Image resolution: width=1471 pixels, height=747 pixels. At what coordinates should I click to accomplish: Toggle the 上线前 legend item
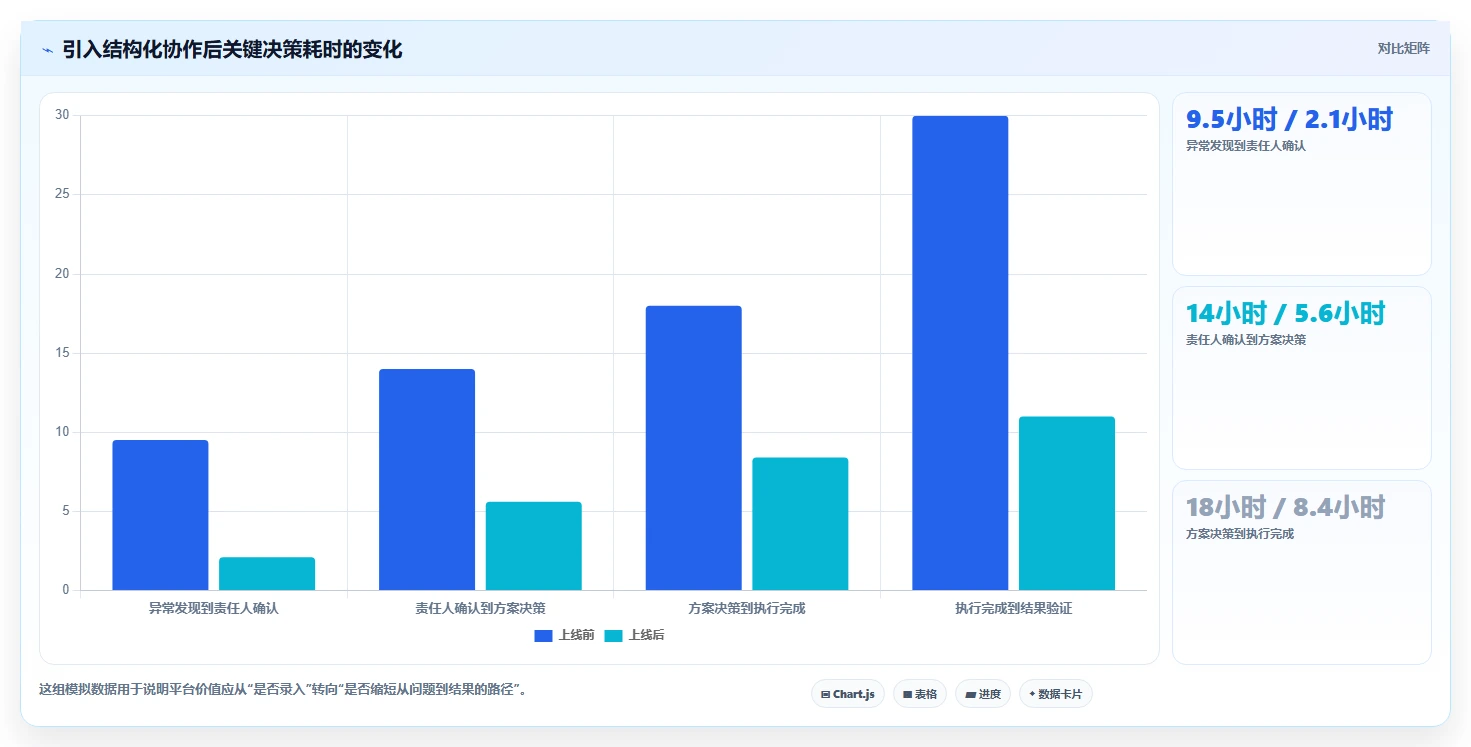pyautogui.click(x=565, y=635)
